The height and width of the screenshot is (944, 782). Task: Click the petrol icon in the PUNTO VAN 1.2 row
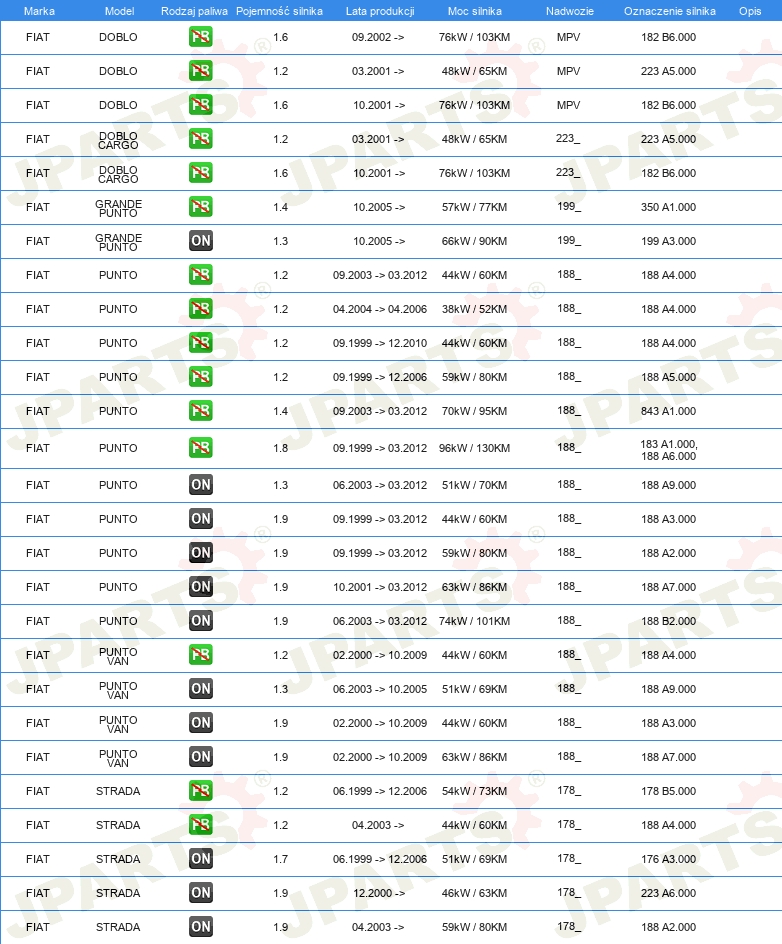[x=200, y=655]
